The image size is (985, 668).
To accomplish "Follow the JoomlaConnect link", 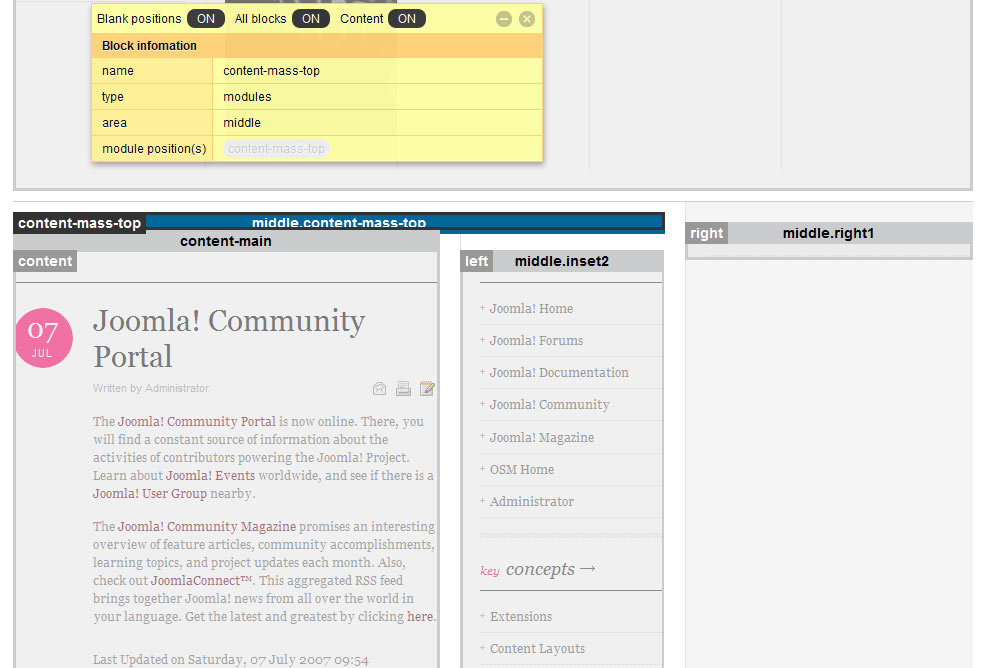I will tap(201, 581).
